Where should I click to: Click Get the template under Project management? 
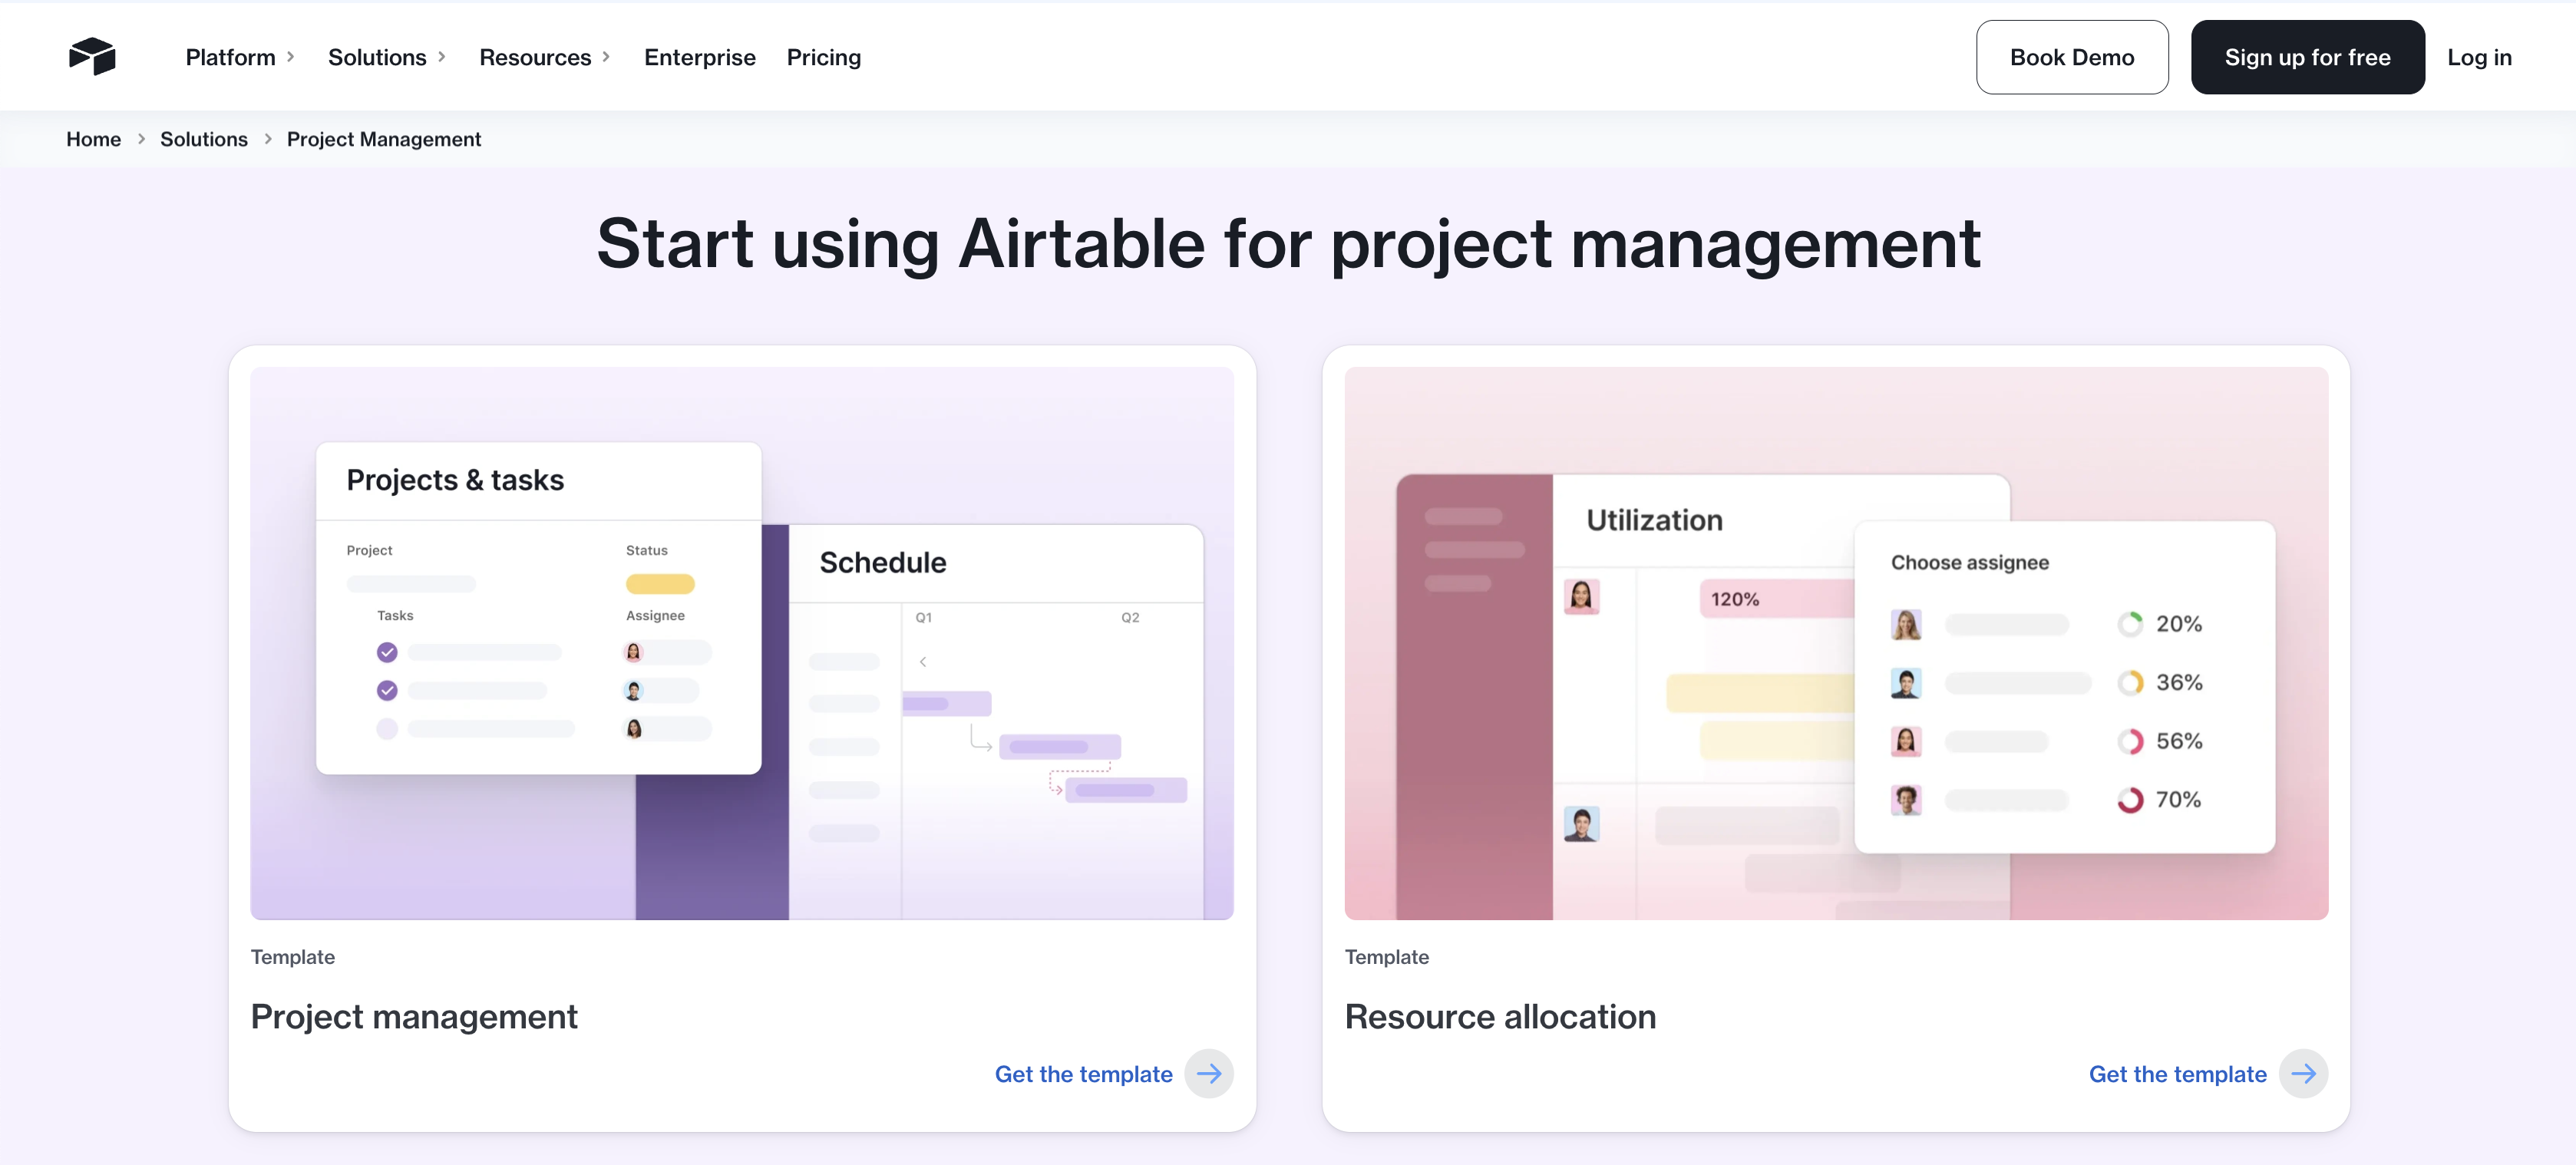(x=1083, y=1073)
